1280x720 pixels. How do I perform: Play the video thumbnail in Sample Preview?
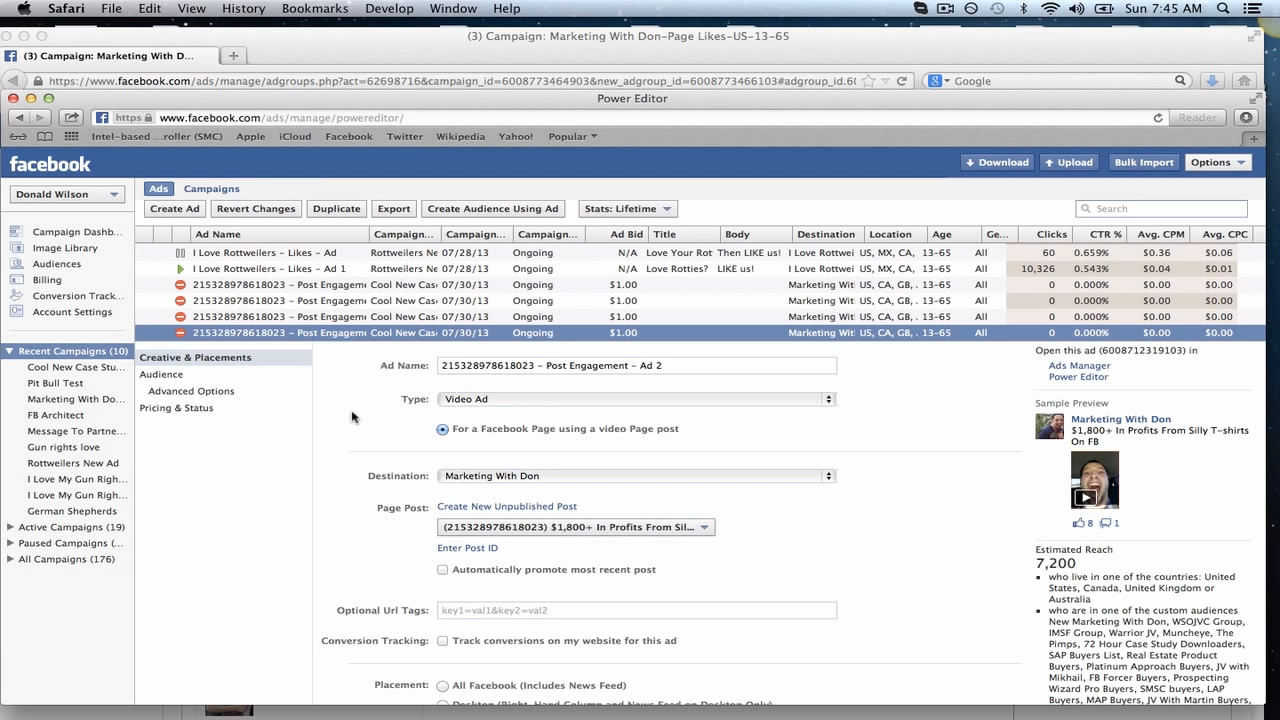1095,480
